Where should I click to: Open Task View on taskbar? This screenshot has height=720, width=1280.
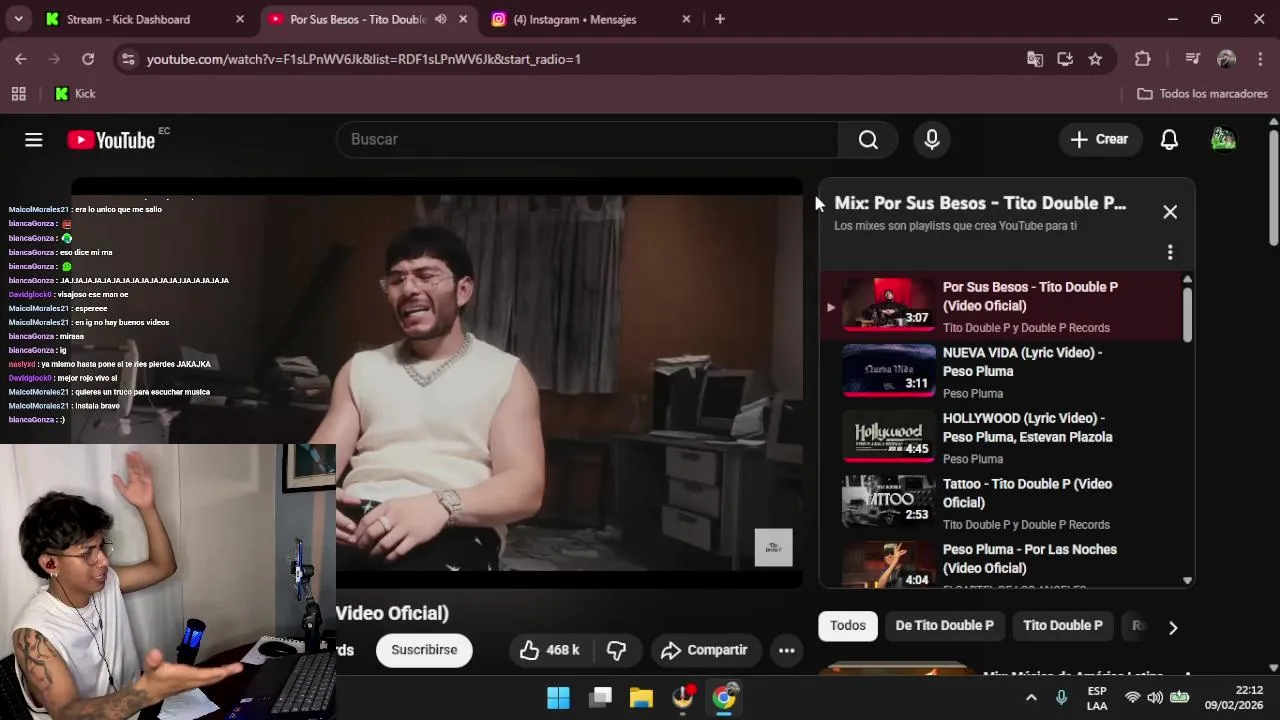(x=600, y=697)
